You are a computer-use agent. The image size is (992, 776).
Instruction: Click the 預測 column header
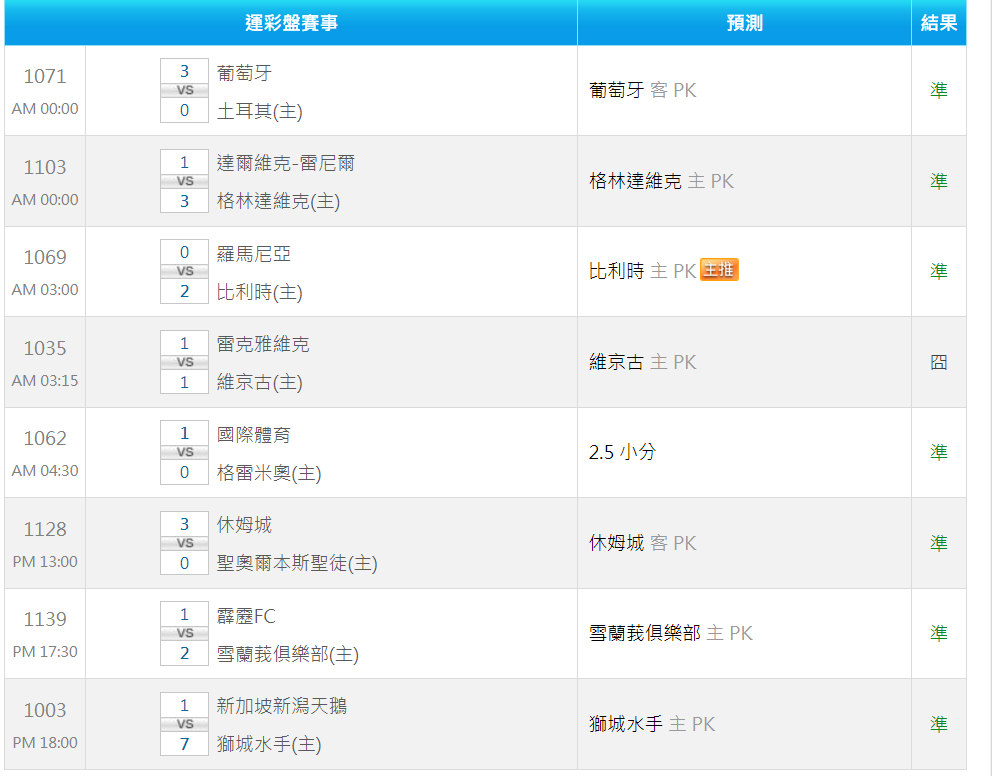tap(745, 23)
